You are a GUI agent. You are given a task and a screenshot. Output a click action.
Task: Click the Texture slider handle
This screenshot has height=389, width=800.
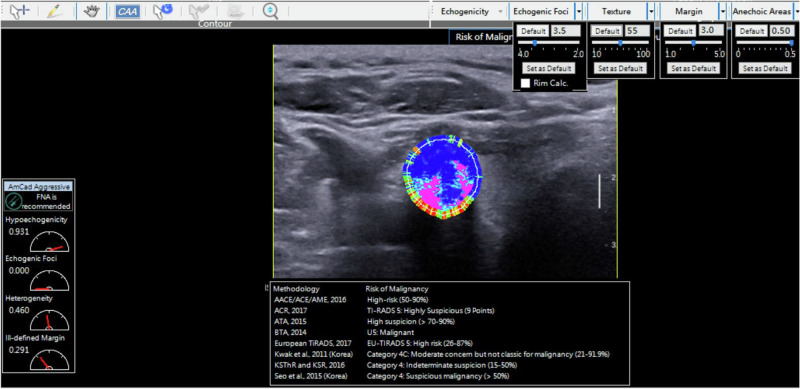pos(620,43)
